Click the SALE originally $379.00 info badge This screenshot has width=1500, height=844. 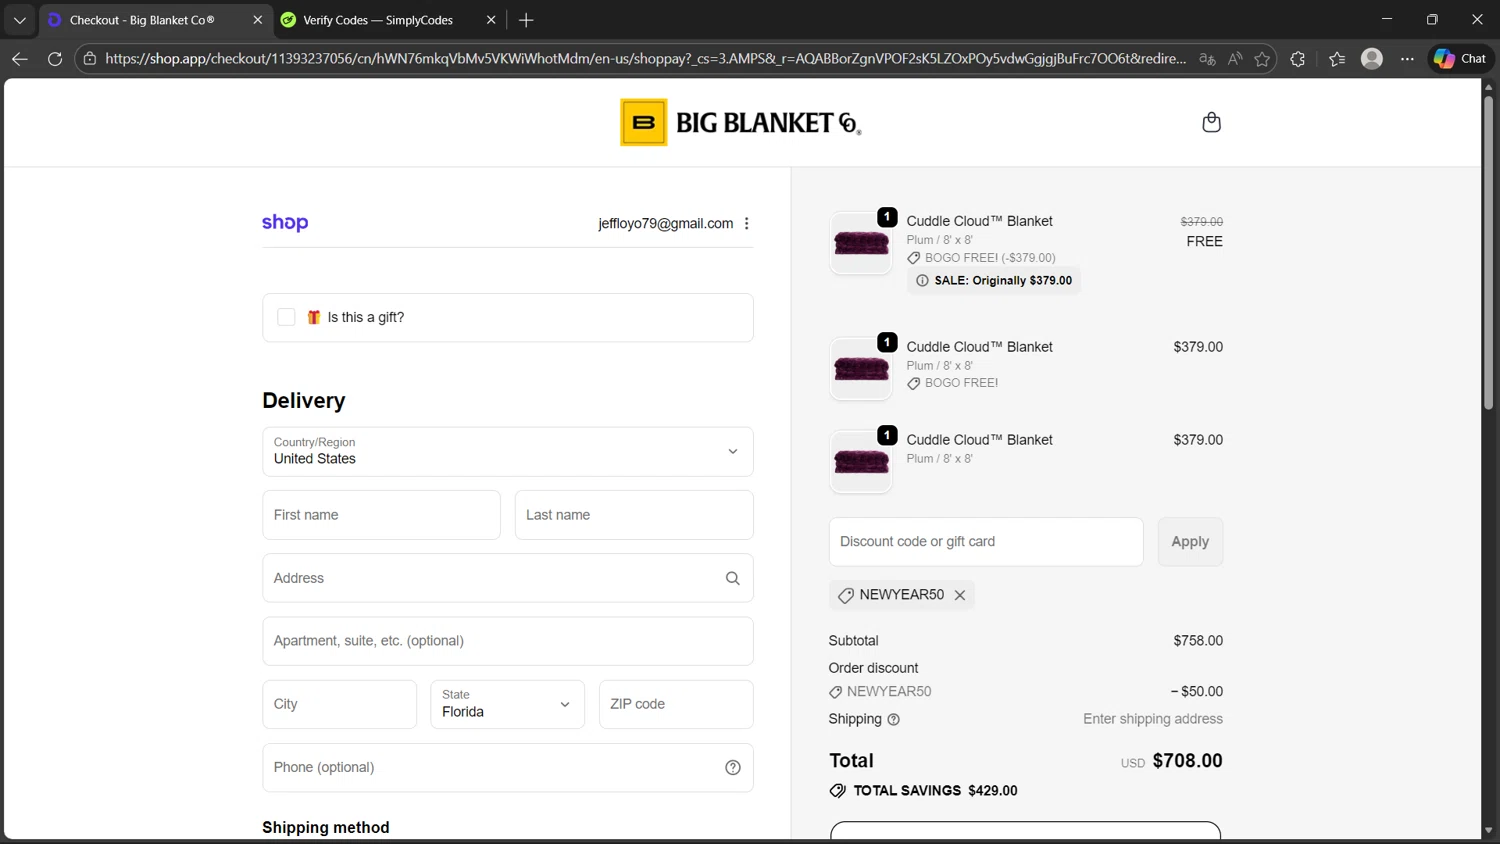click(994, 281)
